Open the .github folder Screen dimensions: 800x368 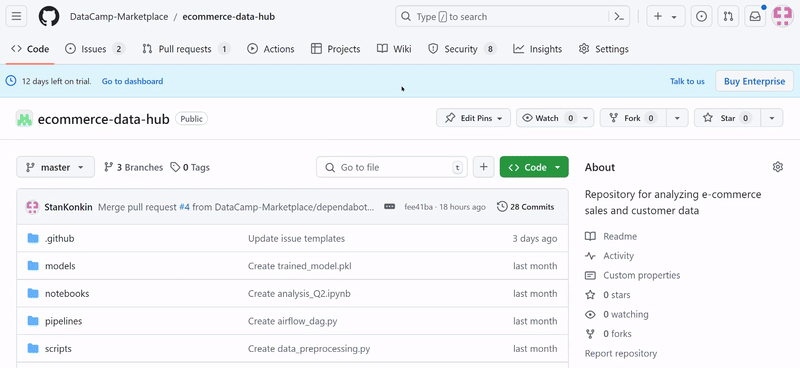pyautogui.click(x=60, y=238)
